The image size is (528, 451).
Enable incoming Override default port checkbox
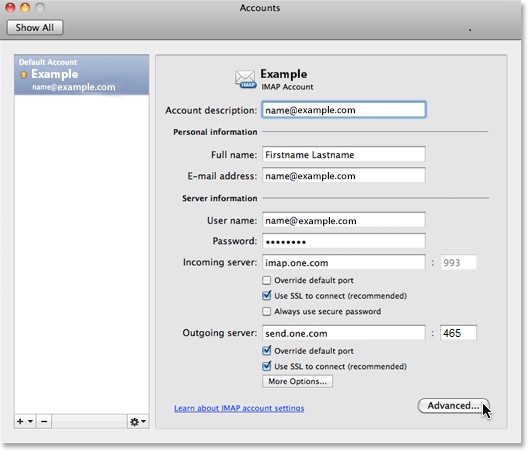(x=266, y=280)
